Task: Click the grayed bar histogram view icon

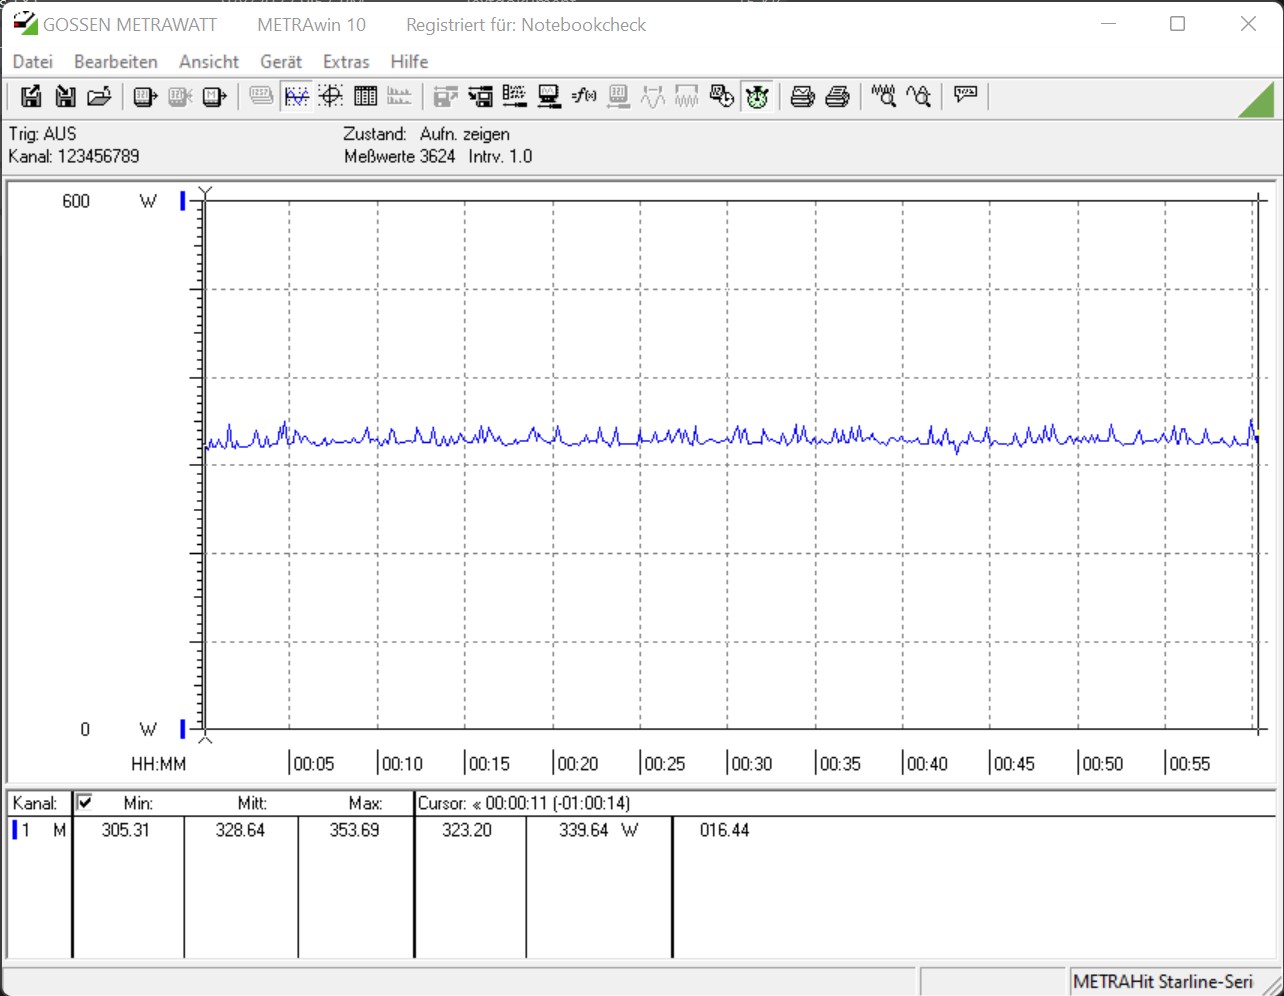Action: (x=399, y=96)
